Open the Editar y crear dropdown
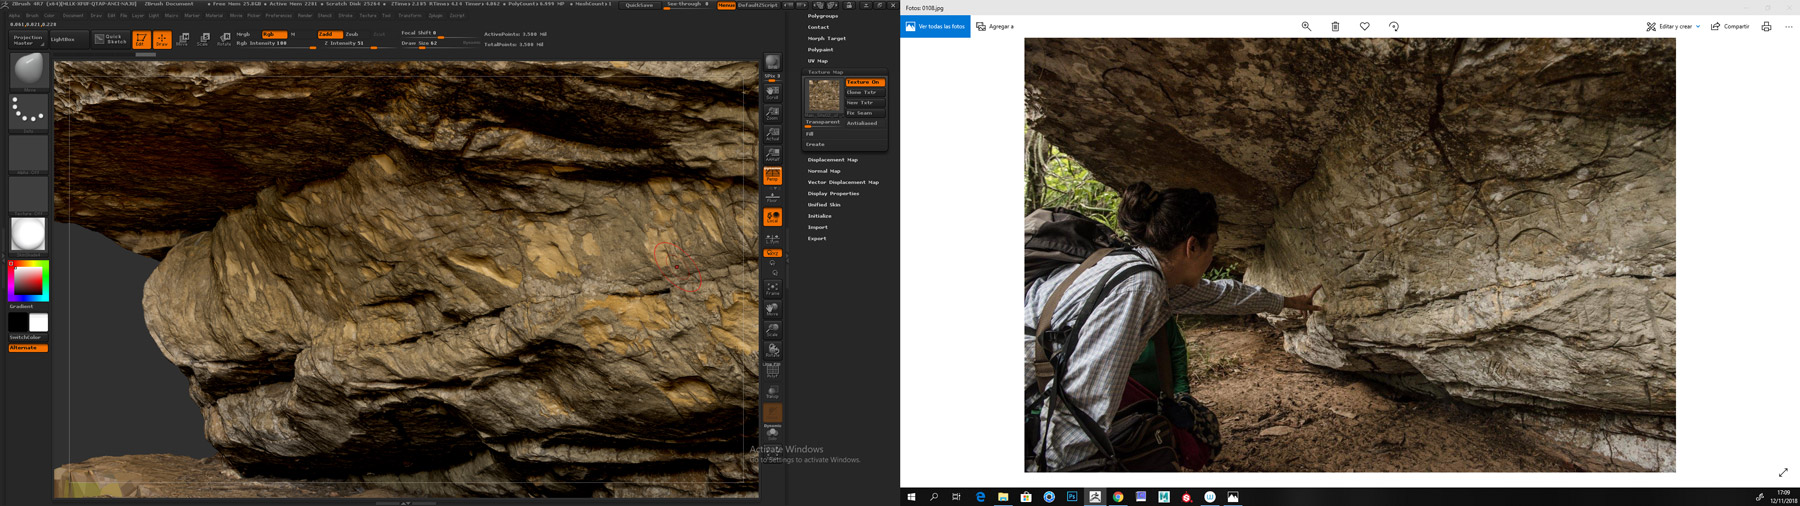This screenshot has height=506, width=1800. click(1673, 27)
